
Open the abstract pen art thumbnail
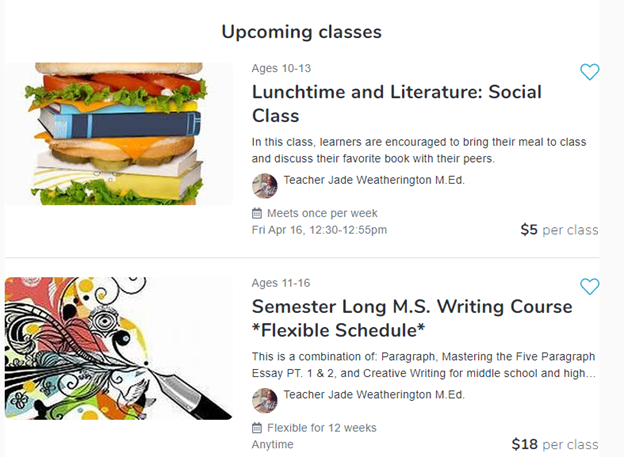(119, 347)
